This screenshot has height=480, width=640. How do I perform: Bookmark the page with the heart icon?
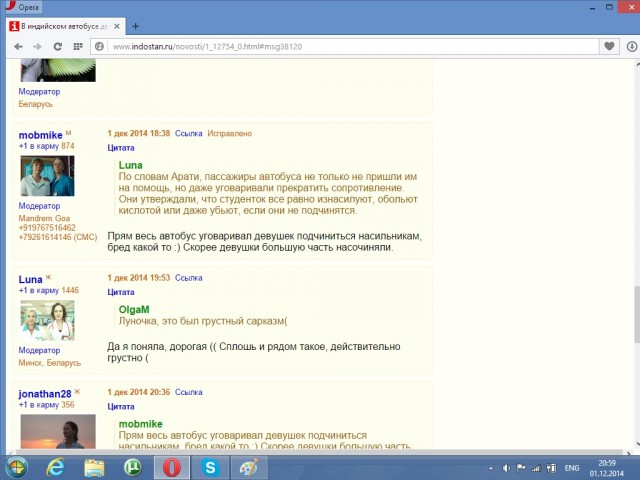pos(609,46)
